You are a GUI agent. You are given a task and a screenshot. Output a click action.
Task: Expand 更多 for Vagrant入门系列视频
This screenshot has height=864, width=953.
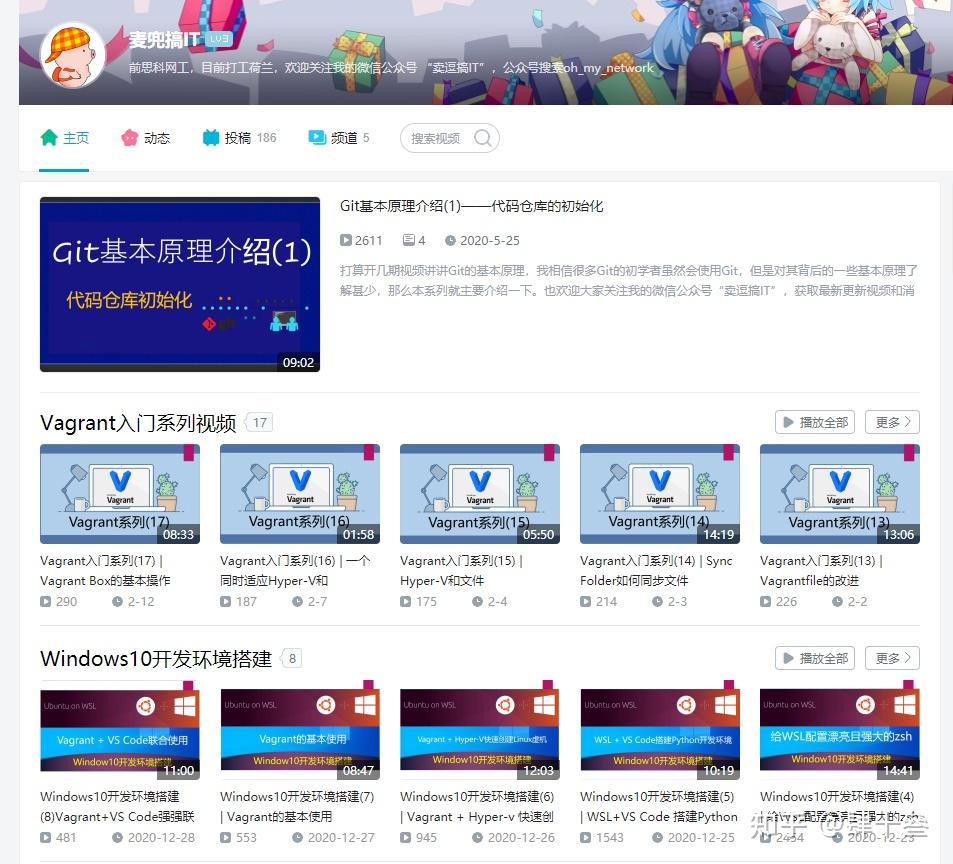(892, 422)
